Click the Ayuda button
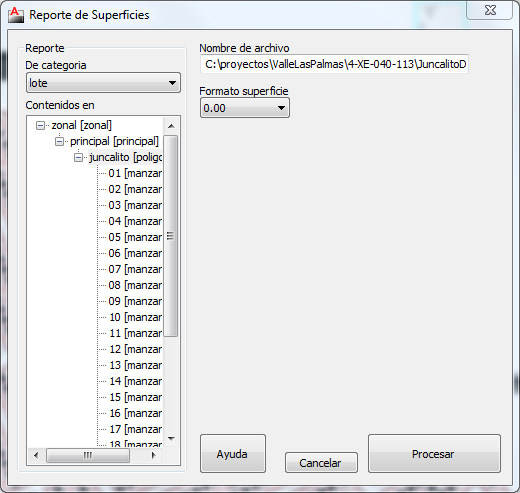Image resolution: width=520 pixels, height=493 pixels. click(233, 454)
